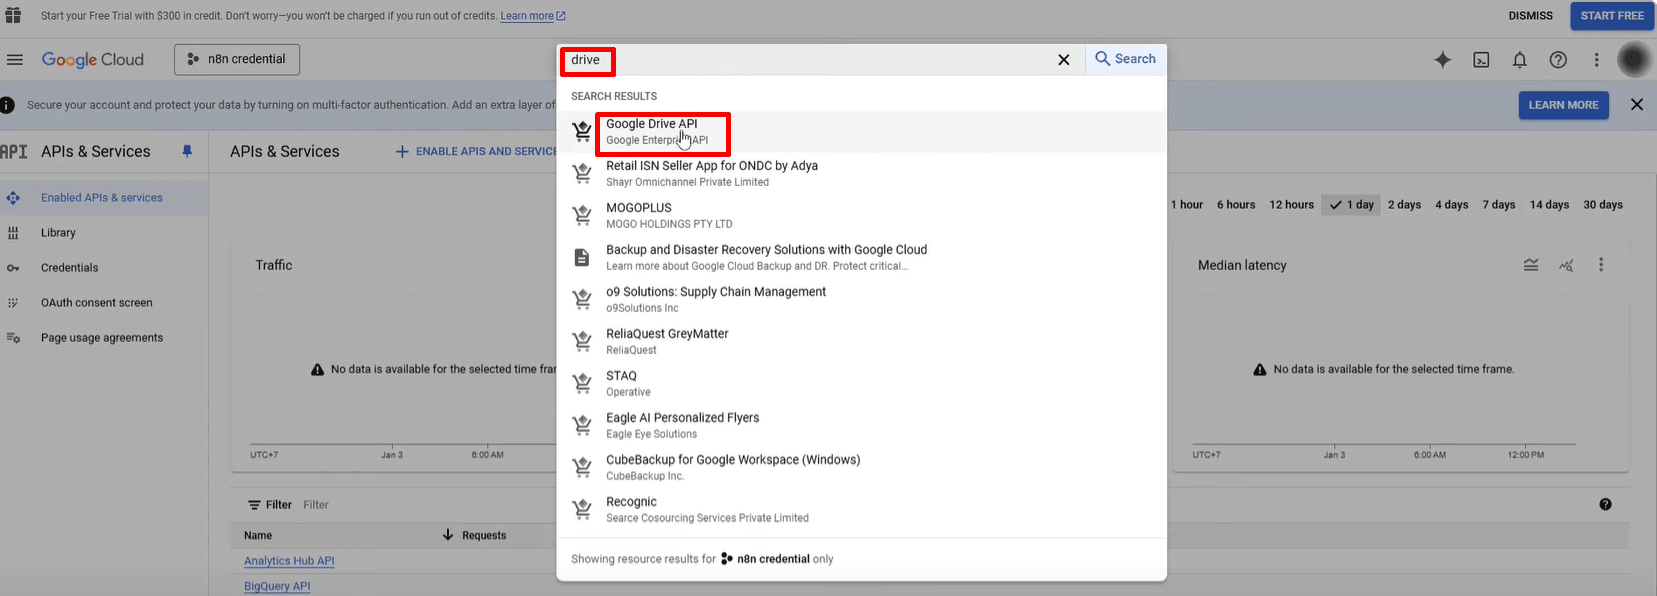
Task: Click the document icon beside Backup and Disaster Recovery
Action: [582, 257]
